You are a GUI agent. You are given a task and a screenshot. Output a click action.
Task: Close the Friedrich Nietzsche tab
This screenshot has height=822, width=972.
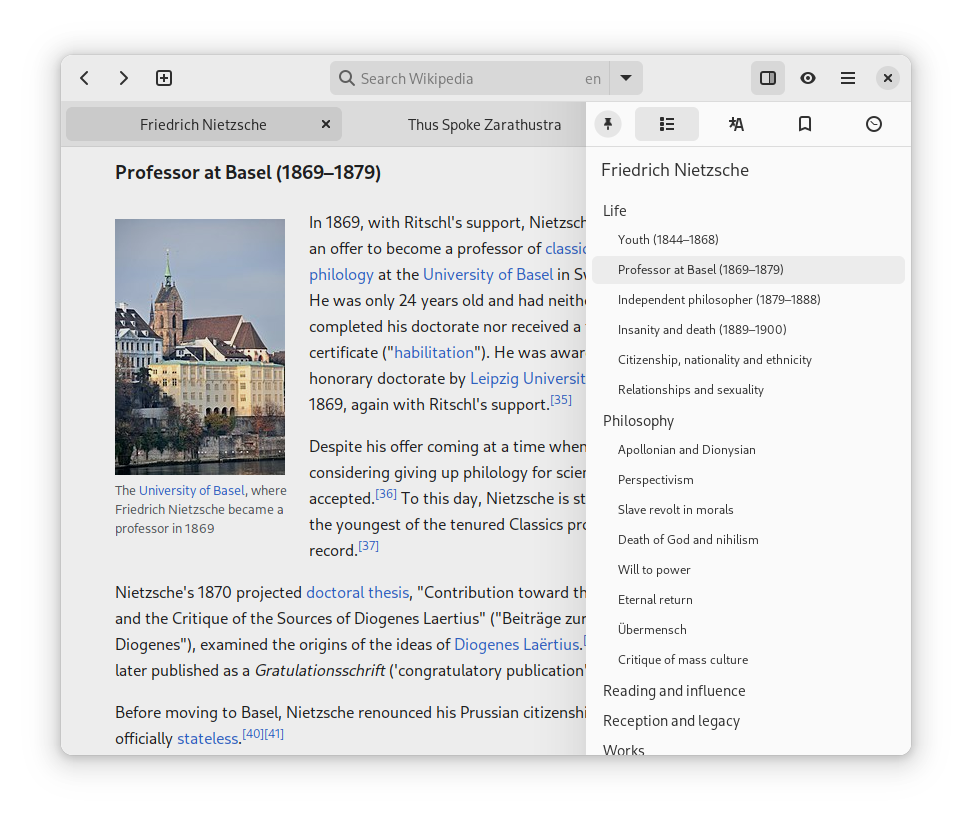325,125
